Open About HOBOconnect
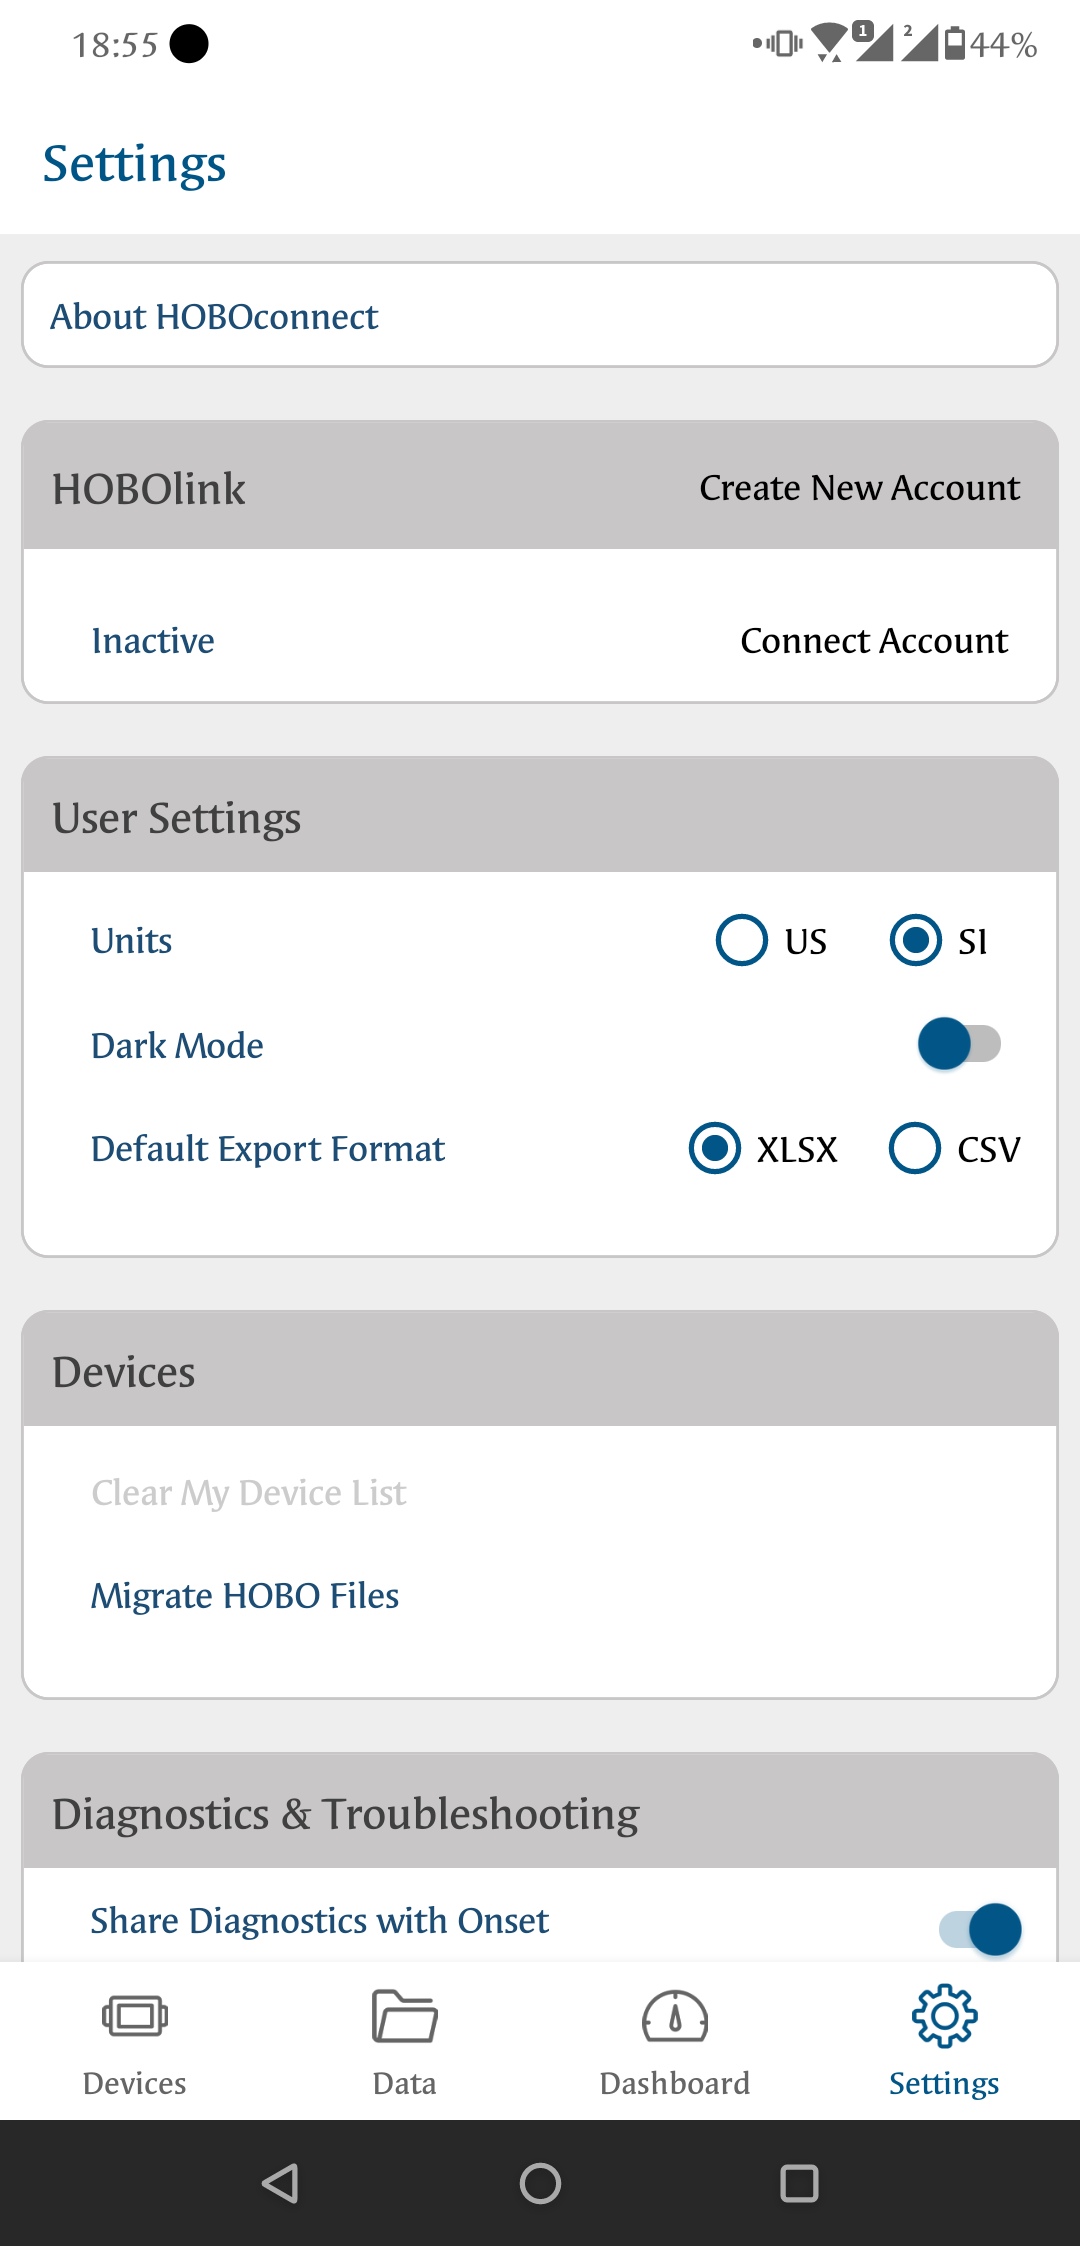This screenshot has height=2246, width=1080. coord(540,315)
